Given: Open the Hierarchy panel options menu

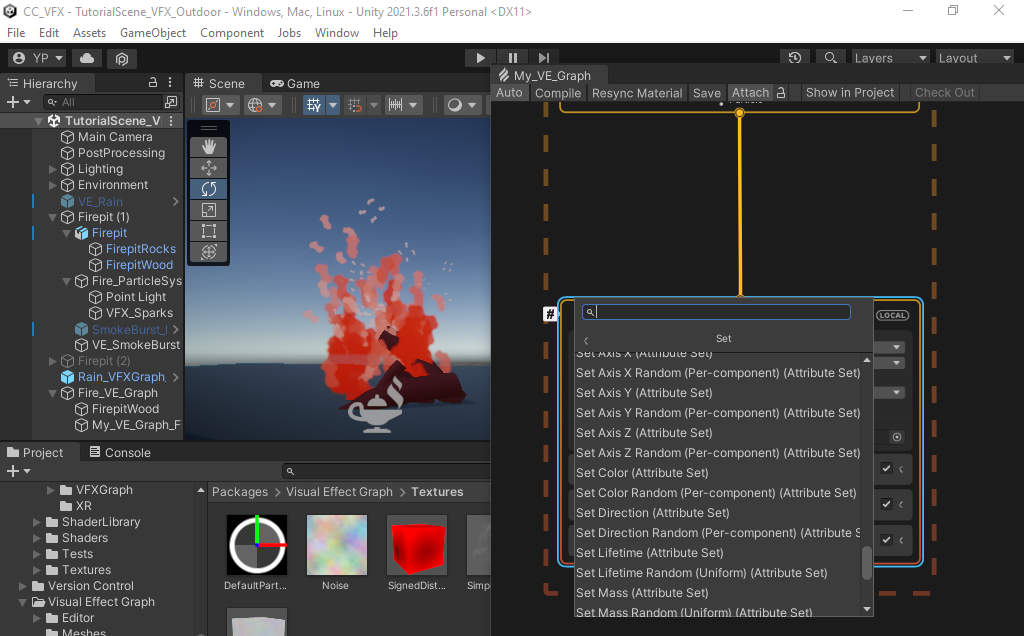Looking at the screenshot, I should point(170,82).
